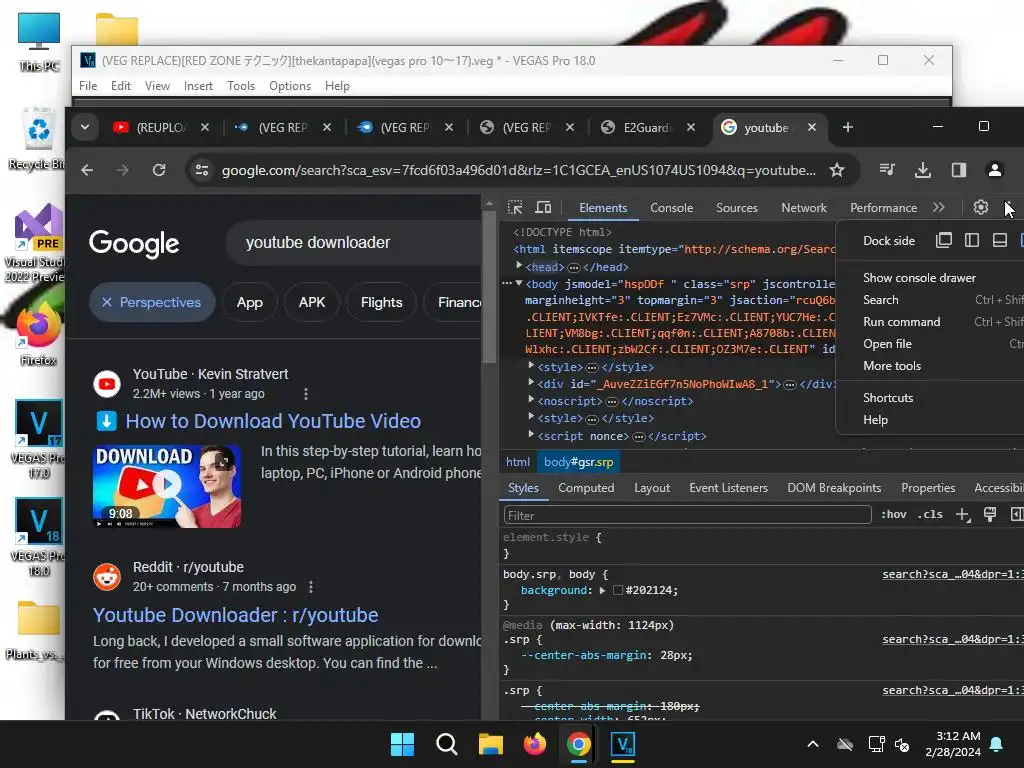Open media controls icon in Chrome toolbar

pos(887,170)
